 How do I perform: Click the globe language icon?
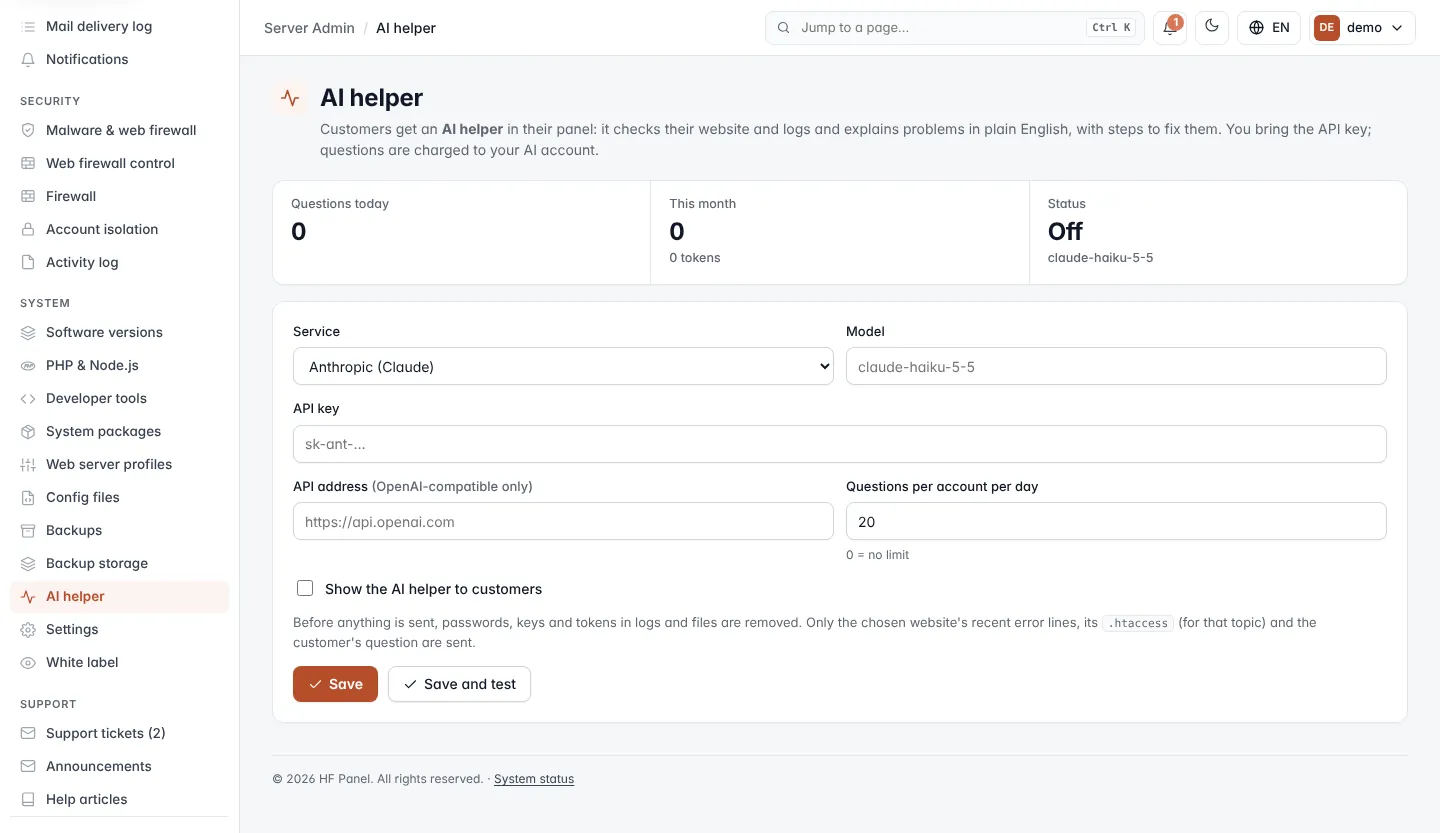point(1257,28)
